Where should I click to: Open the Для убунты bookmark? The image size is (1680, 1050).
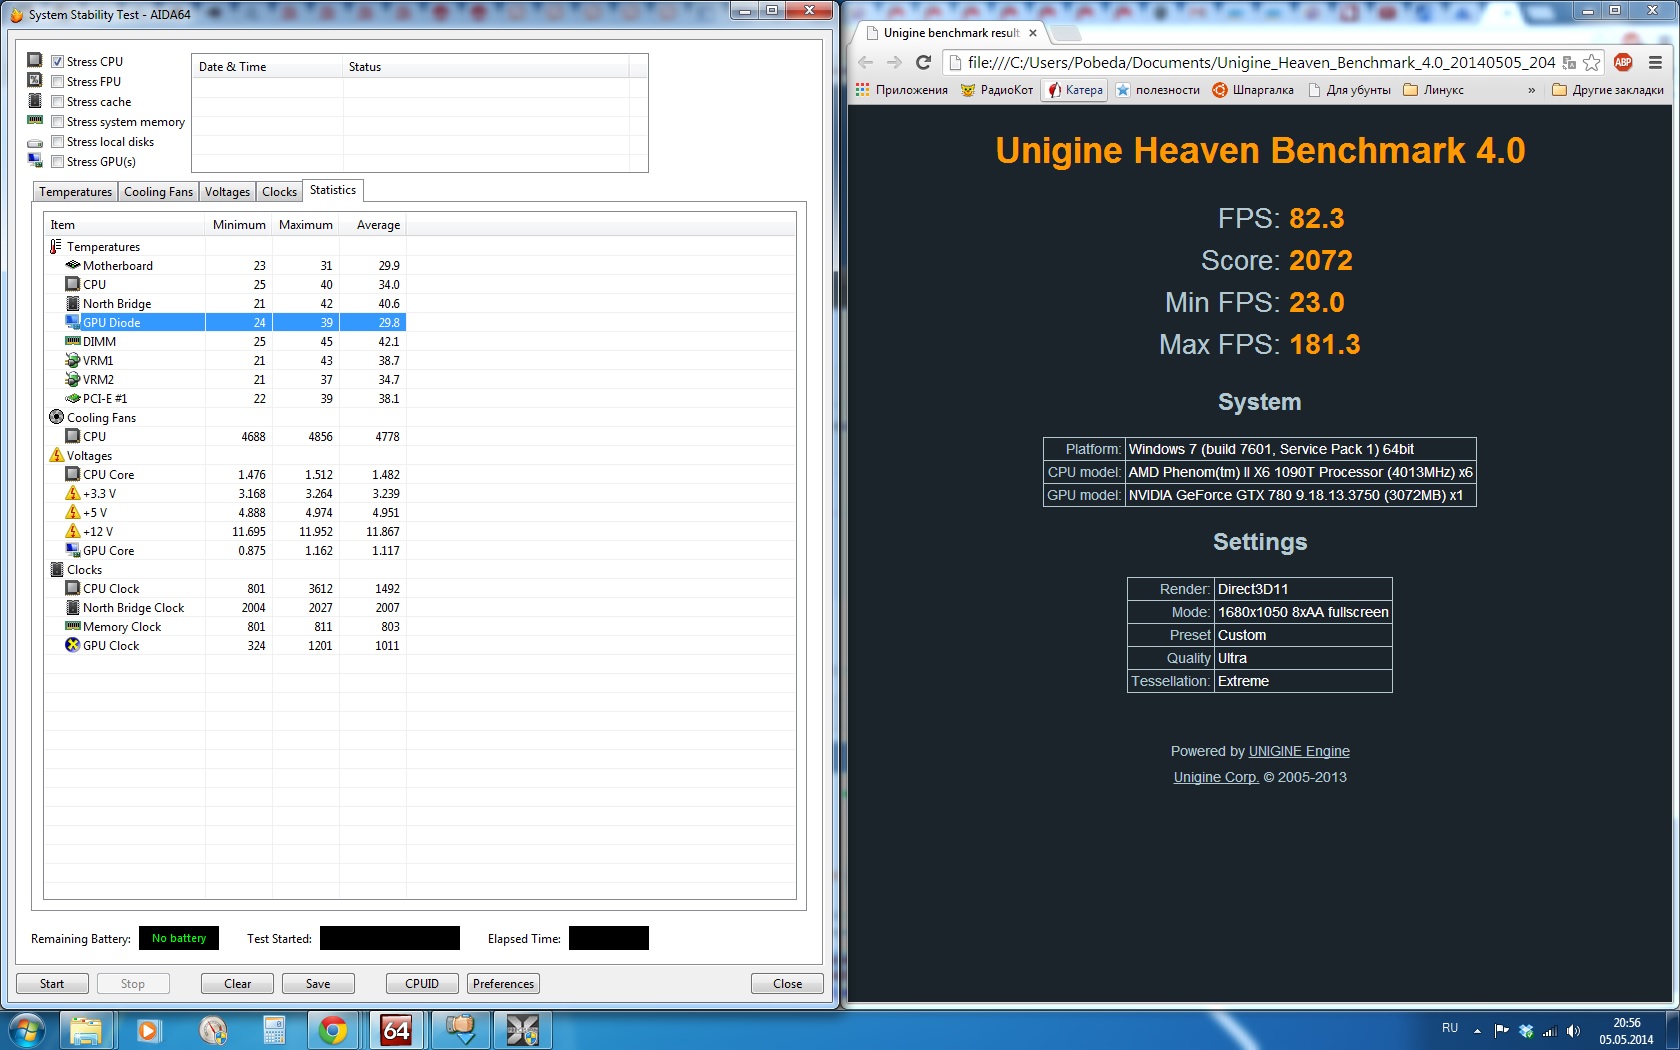pos(1349,90)
